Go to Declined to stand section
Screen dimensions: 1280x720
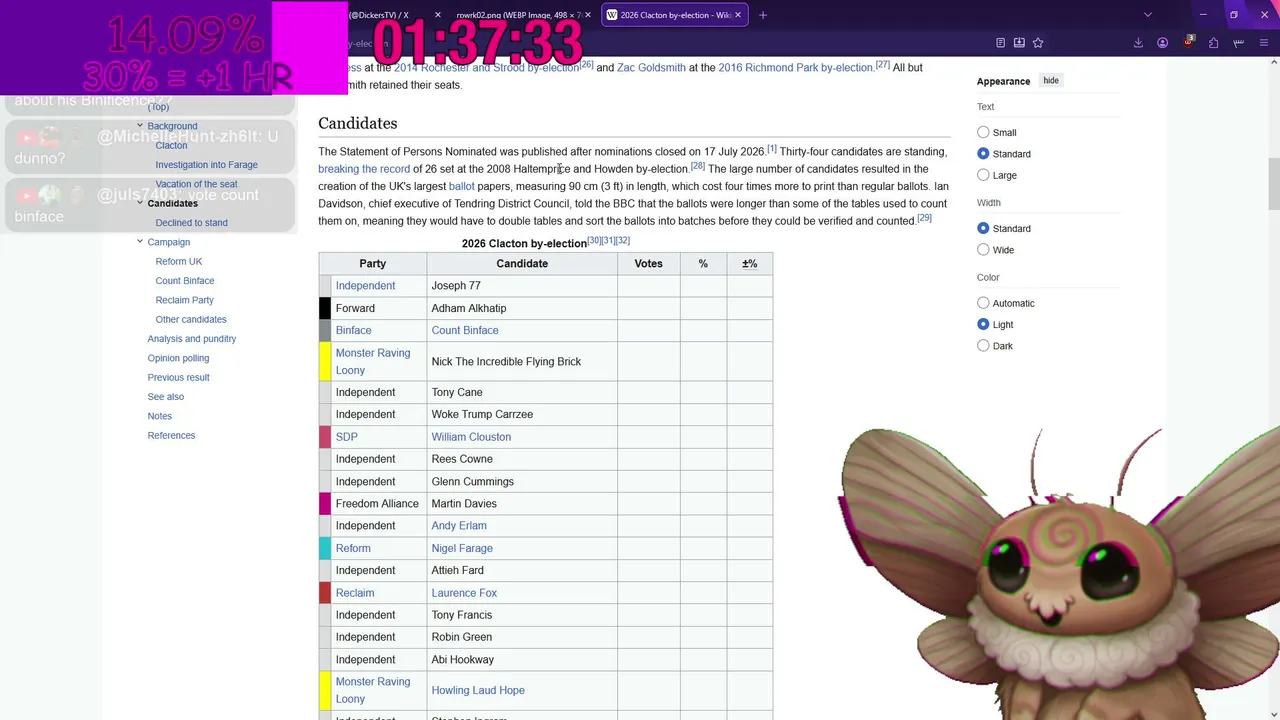[191, 223]
